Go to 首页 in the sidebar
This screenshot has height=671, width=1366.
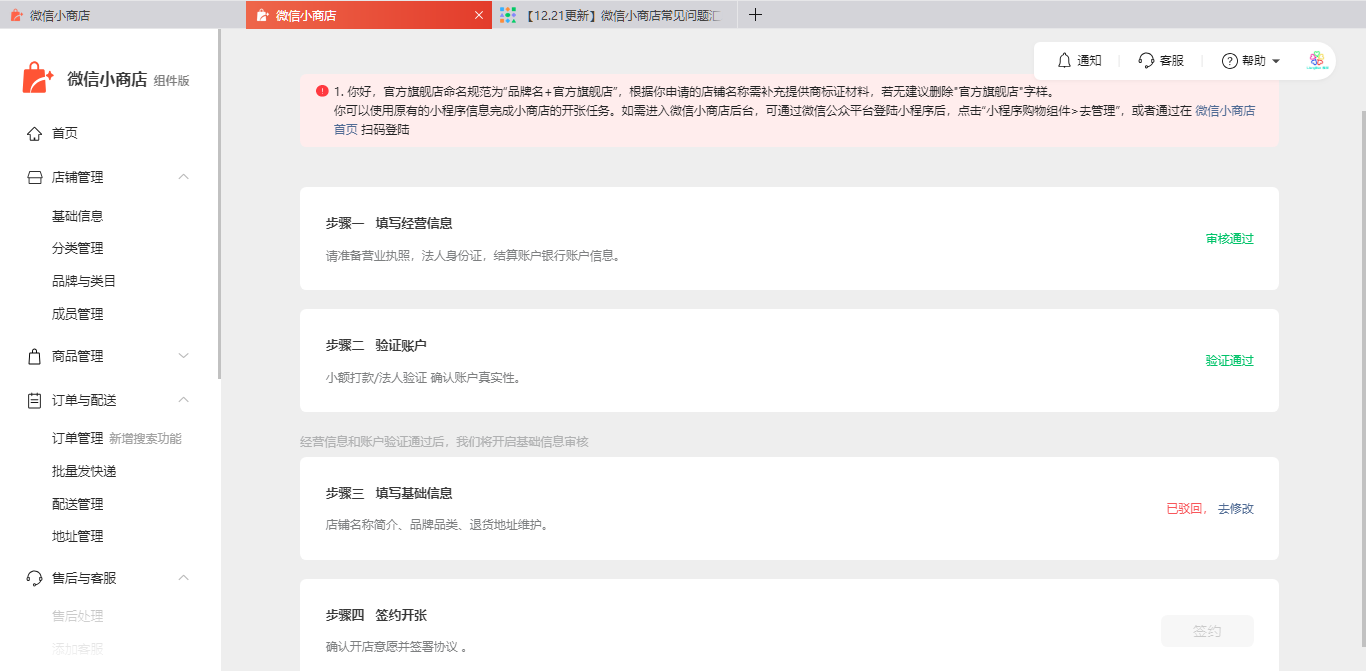[65, 133]
